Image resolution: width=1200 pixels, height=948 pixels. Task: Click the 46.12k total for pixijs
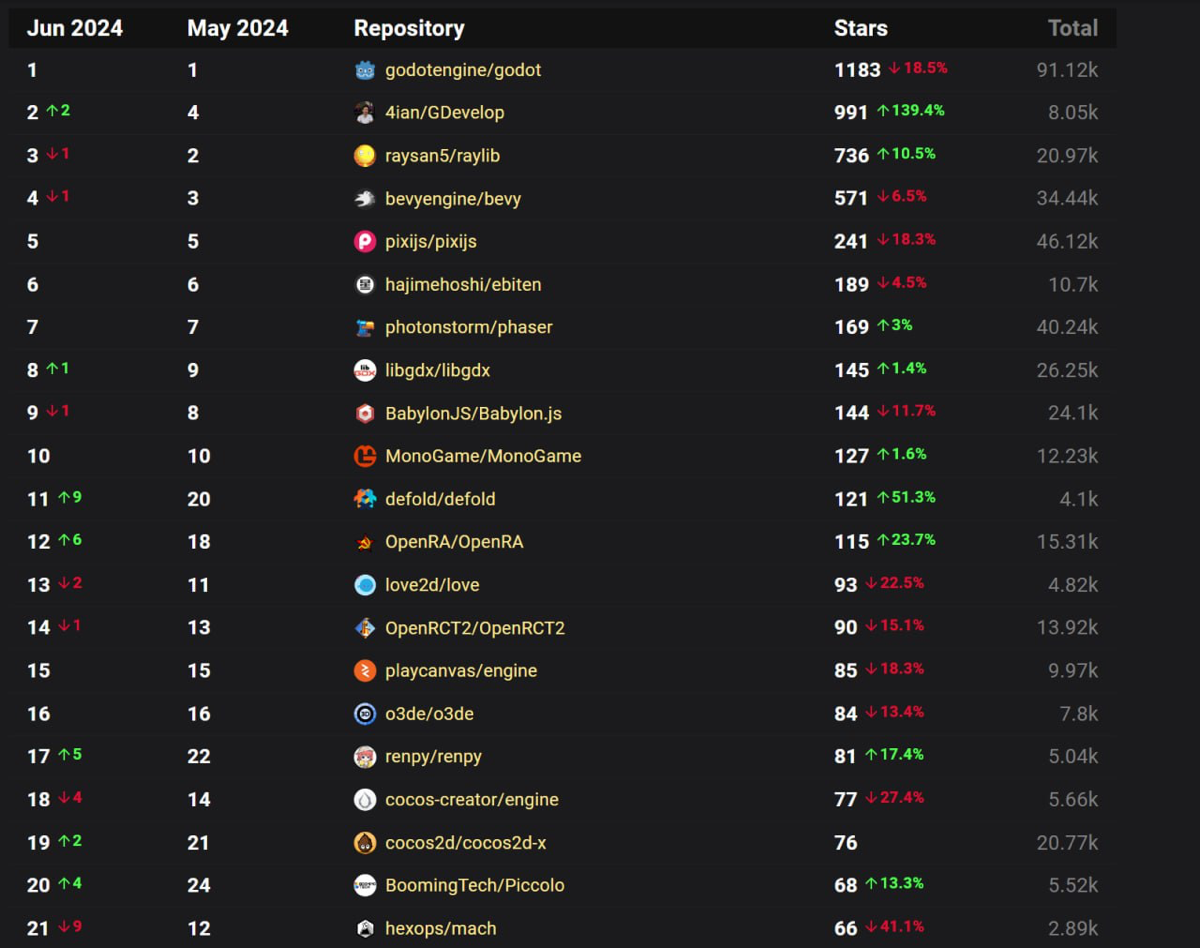coord(1068,242)
